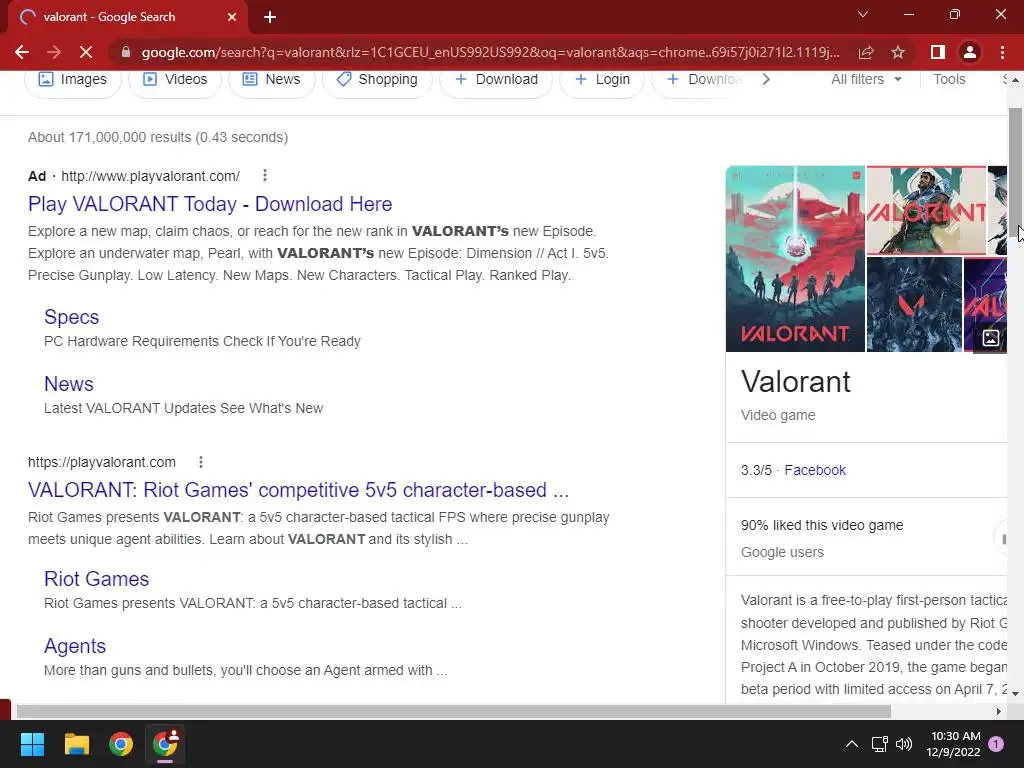Viewport: 1024px width, 768px height.
Task: Open the Chrome profile avatar
Action: 970,52
